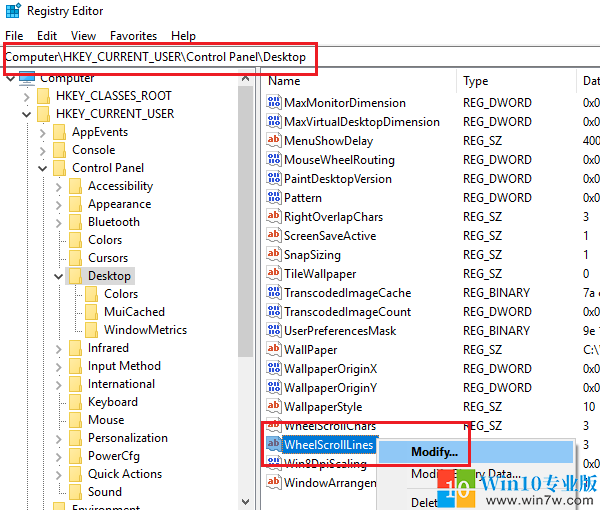Click REG_BINARY type of TranscodedImageCache

(x=496, y=293)
